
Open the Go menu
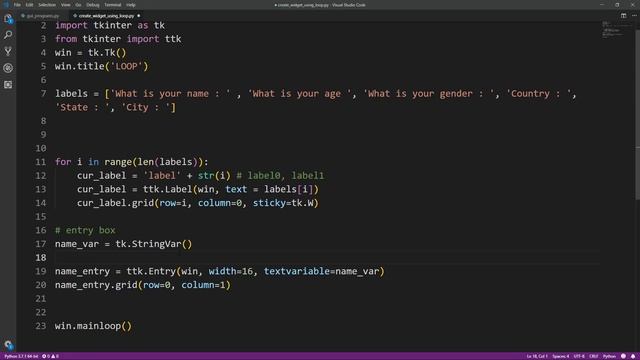point(78,5)
